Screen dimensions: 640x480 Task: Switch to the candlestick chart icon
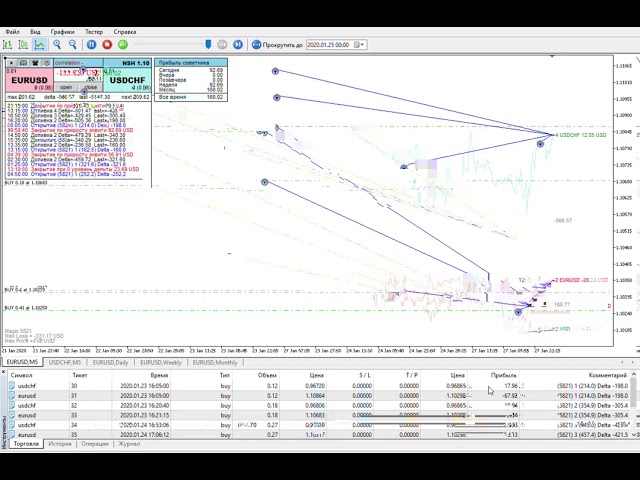point(23,44)
